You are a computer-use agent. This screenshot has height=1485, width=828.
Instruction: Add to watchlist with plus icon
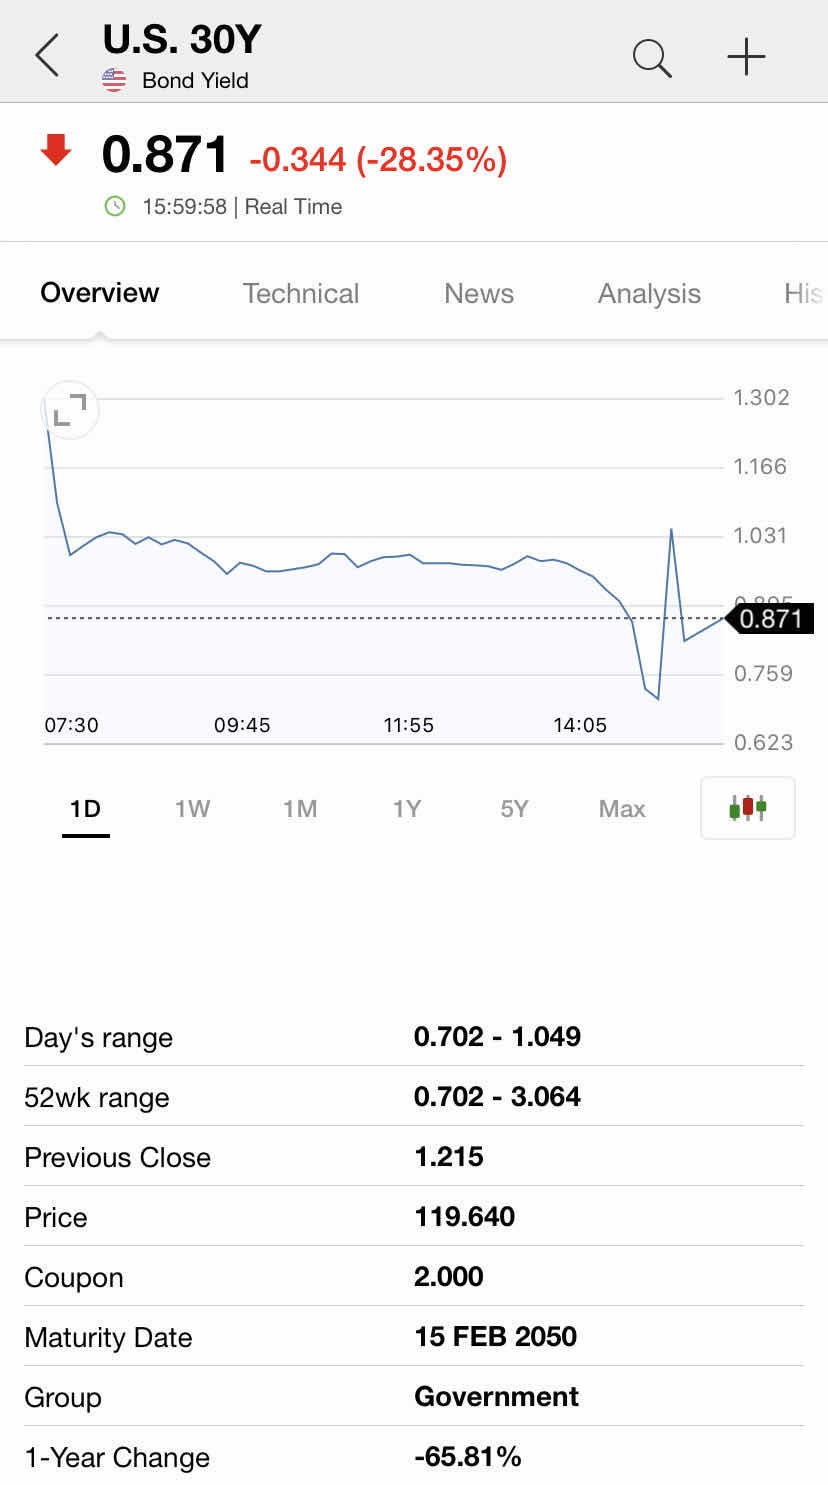[x=746, y=57]
